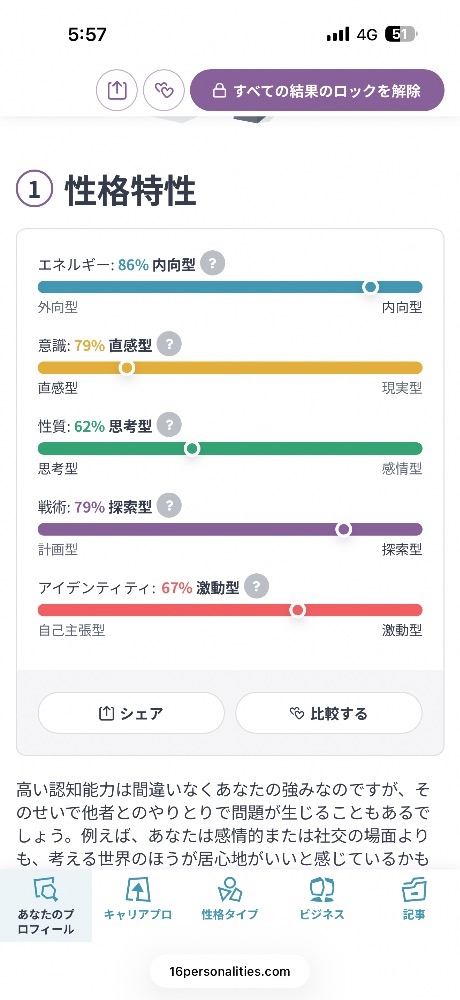Click the 比較する button

[x=329, y=713]
